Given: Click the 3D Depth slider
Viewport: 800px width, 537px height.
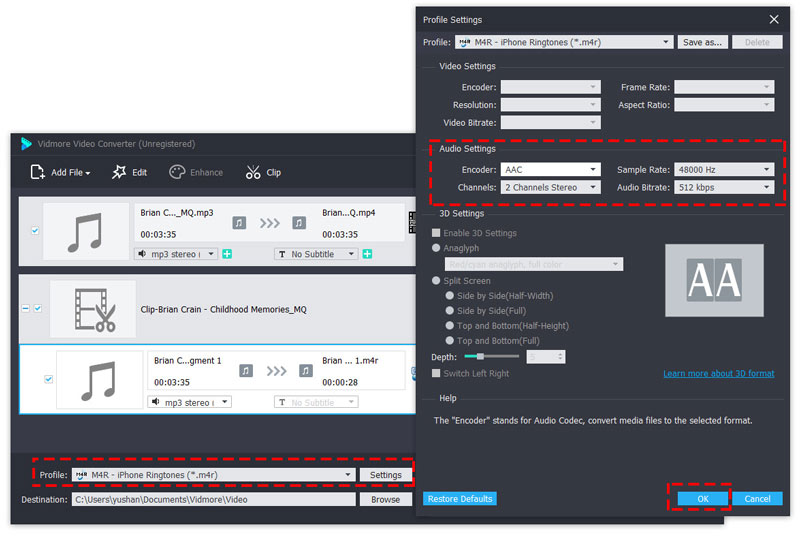Looking at the screenshot, I should coord(489,356).
